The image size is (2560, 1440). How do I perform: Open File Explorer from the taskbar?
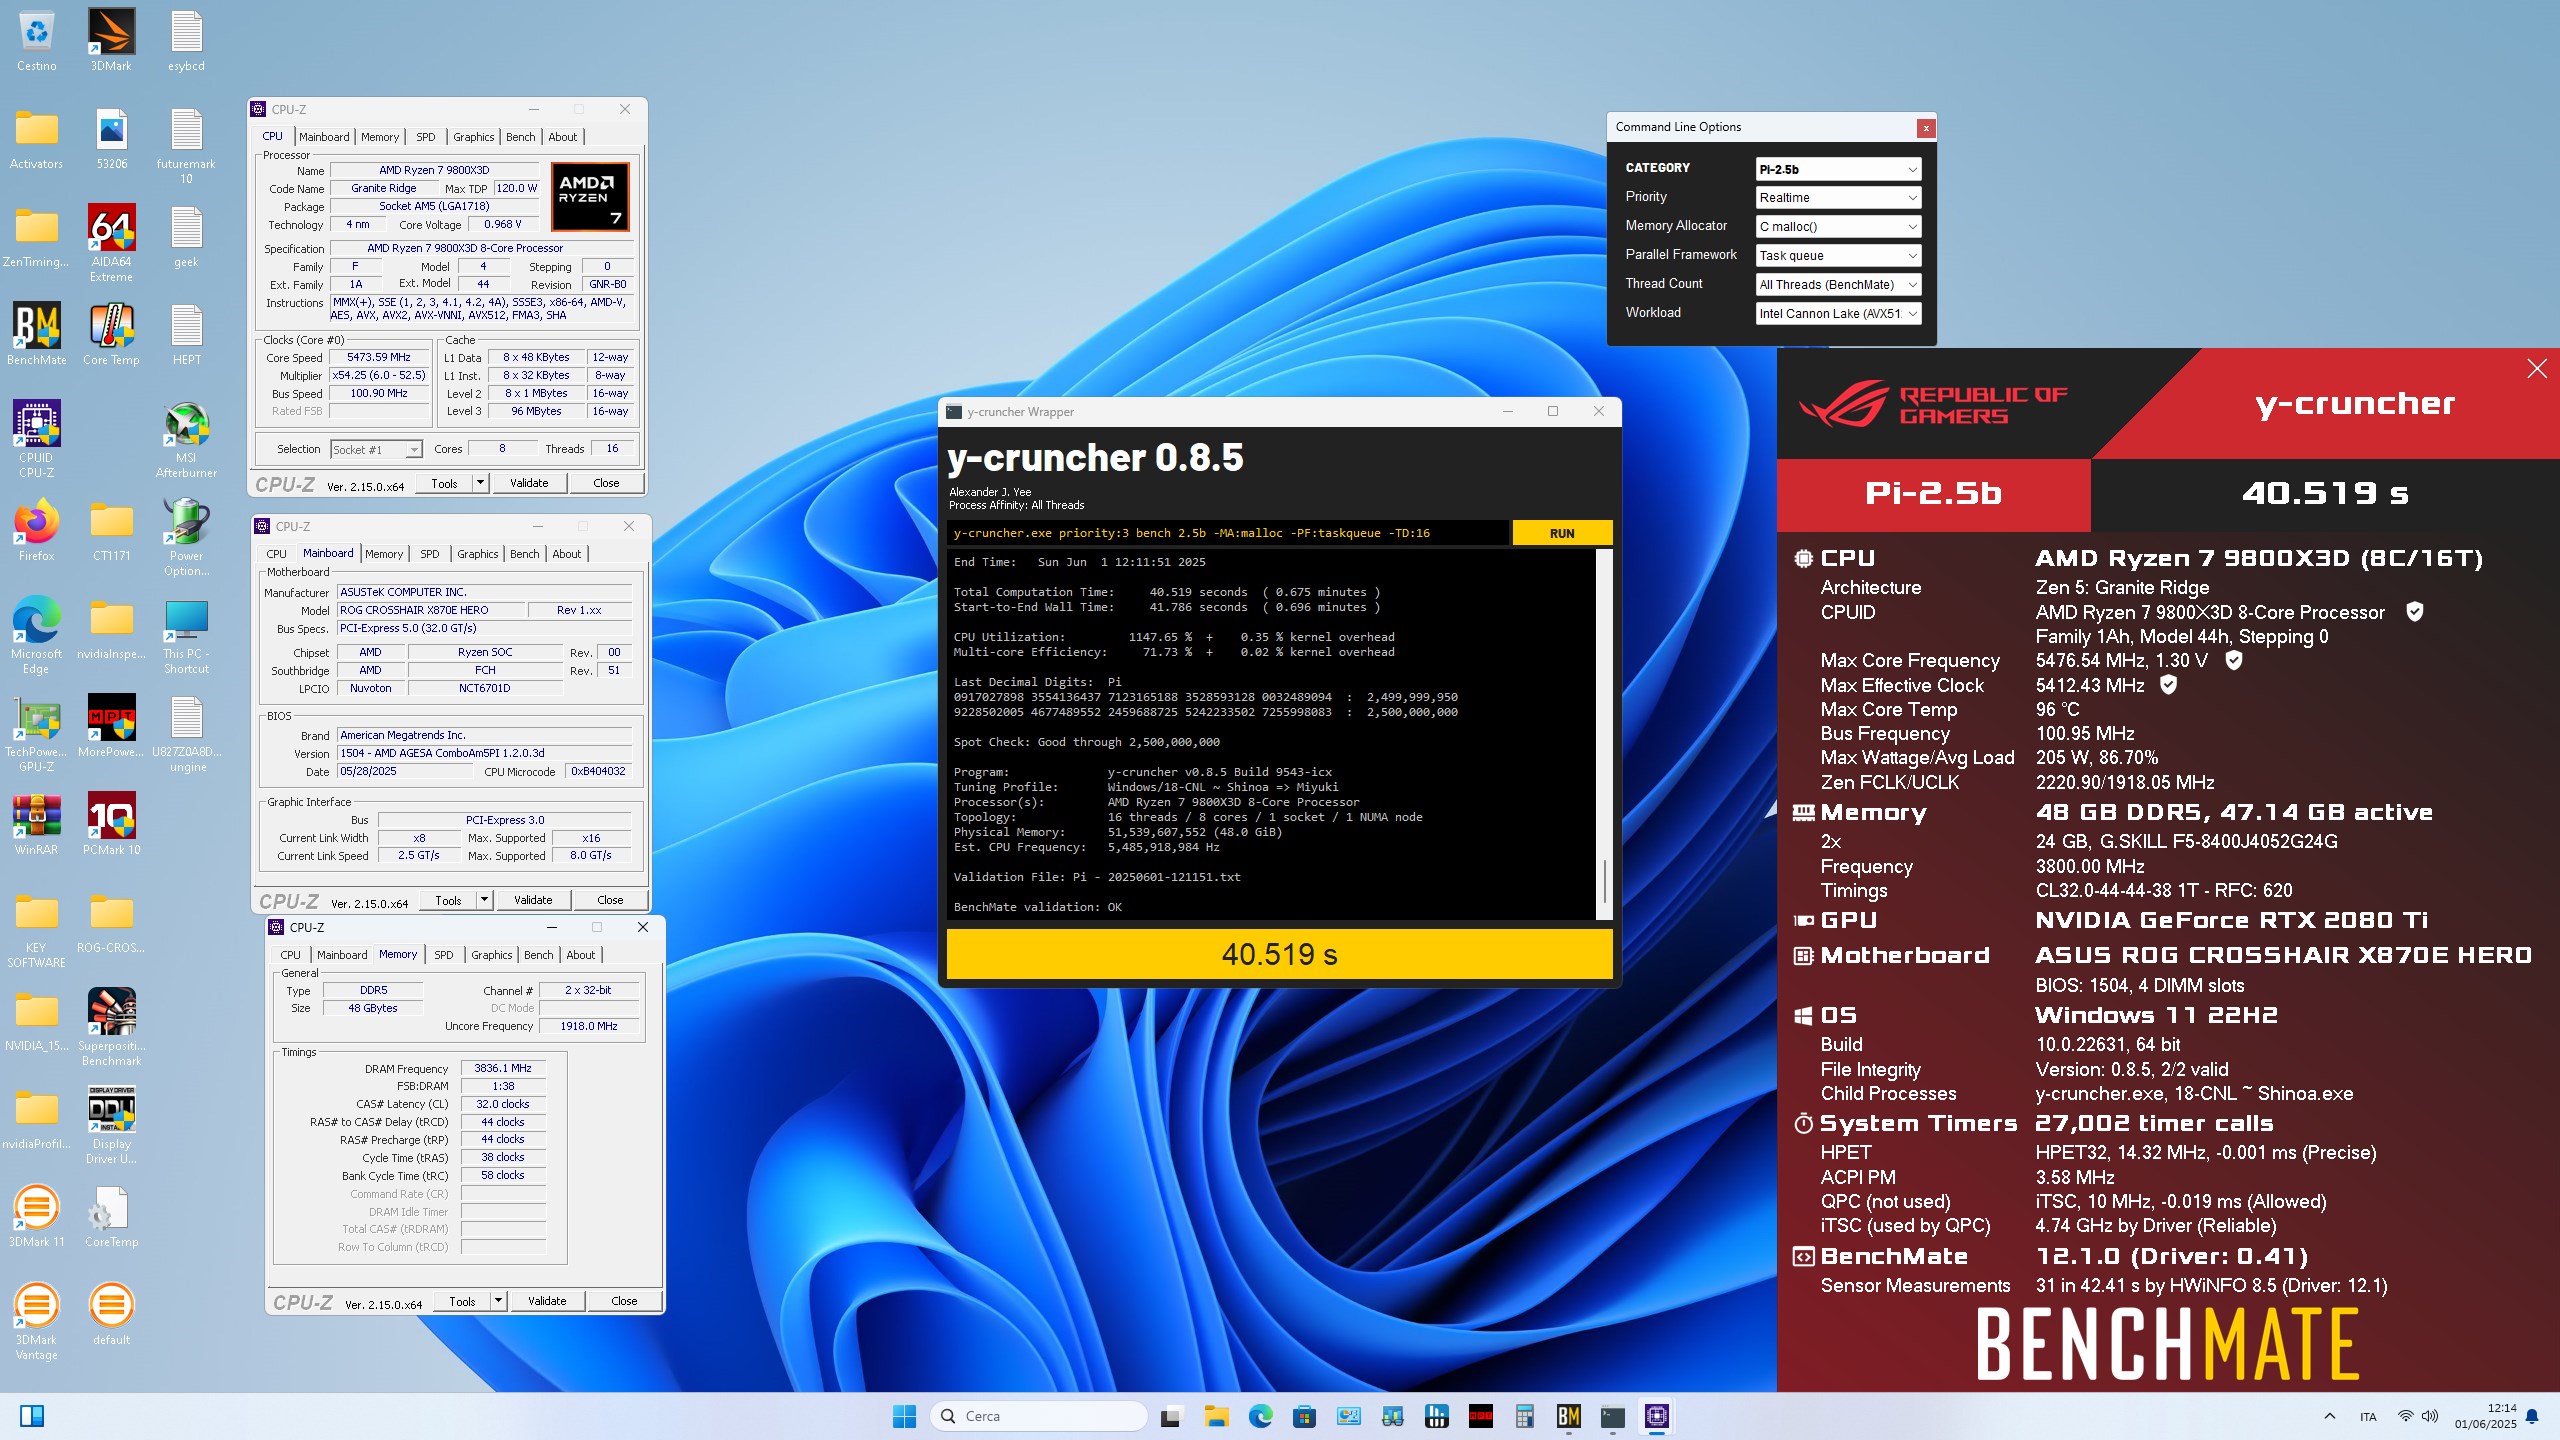coord(1216,1416)
